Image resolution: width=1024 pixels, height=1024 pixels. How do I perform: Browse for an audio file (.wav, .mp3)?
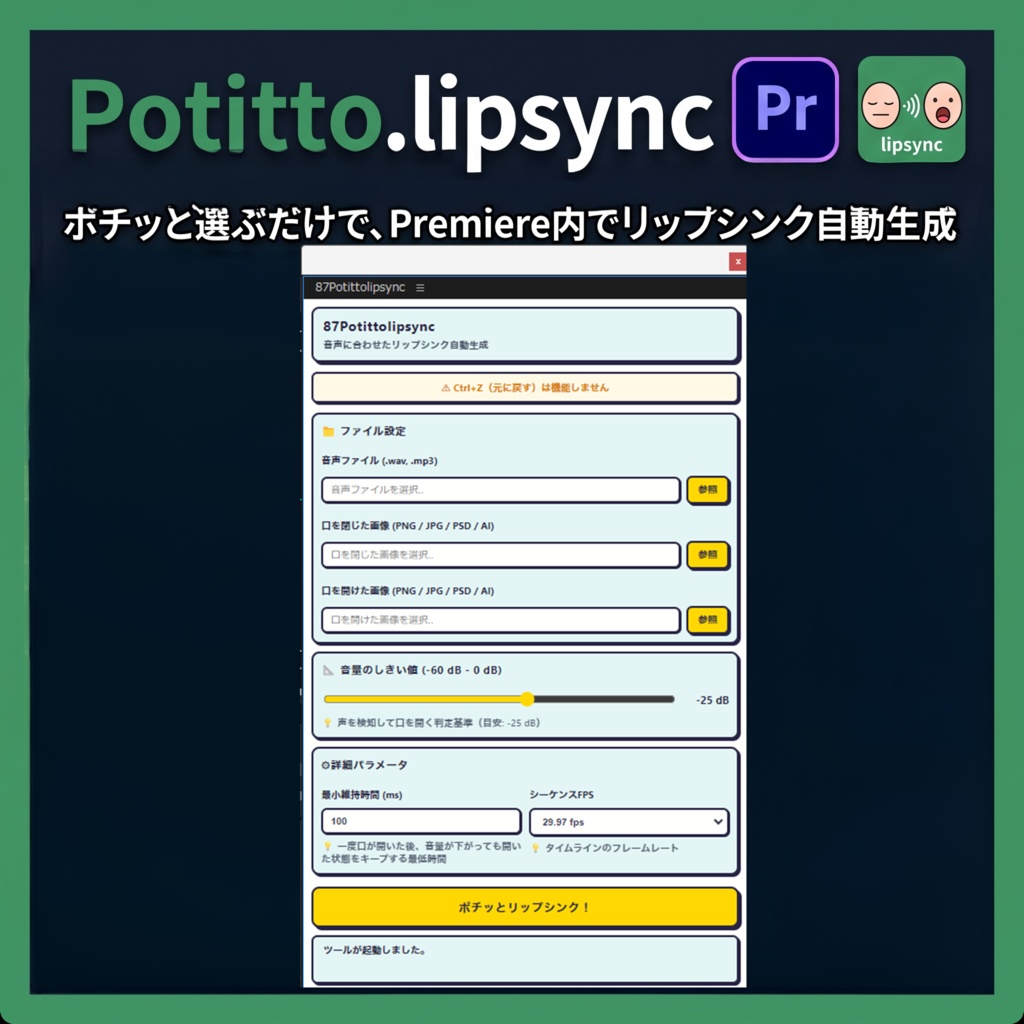pyautogui.click(x=708, y=490)
